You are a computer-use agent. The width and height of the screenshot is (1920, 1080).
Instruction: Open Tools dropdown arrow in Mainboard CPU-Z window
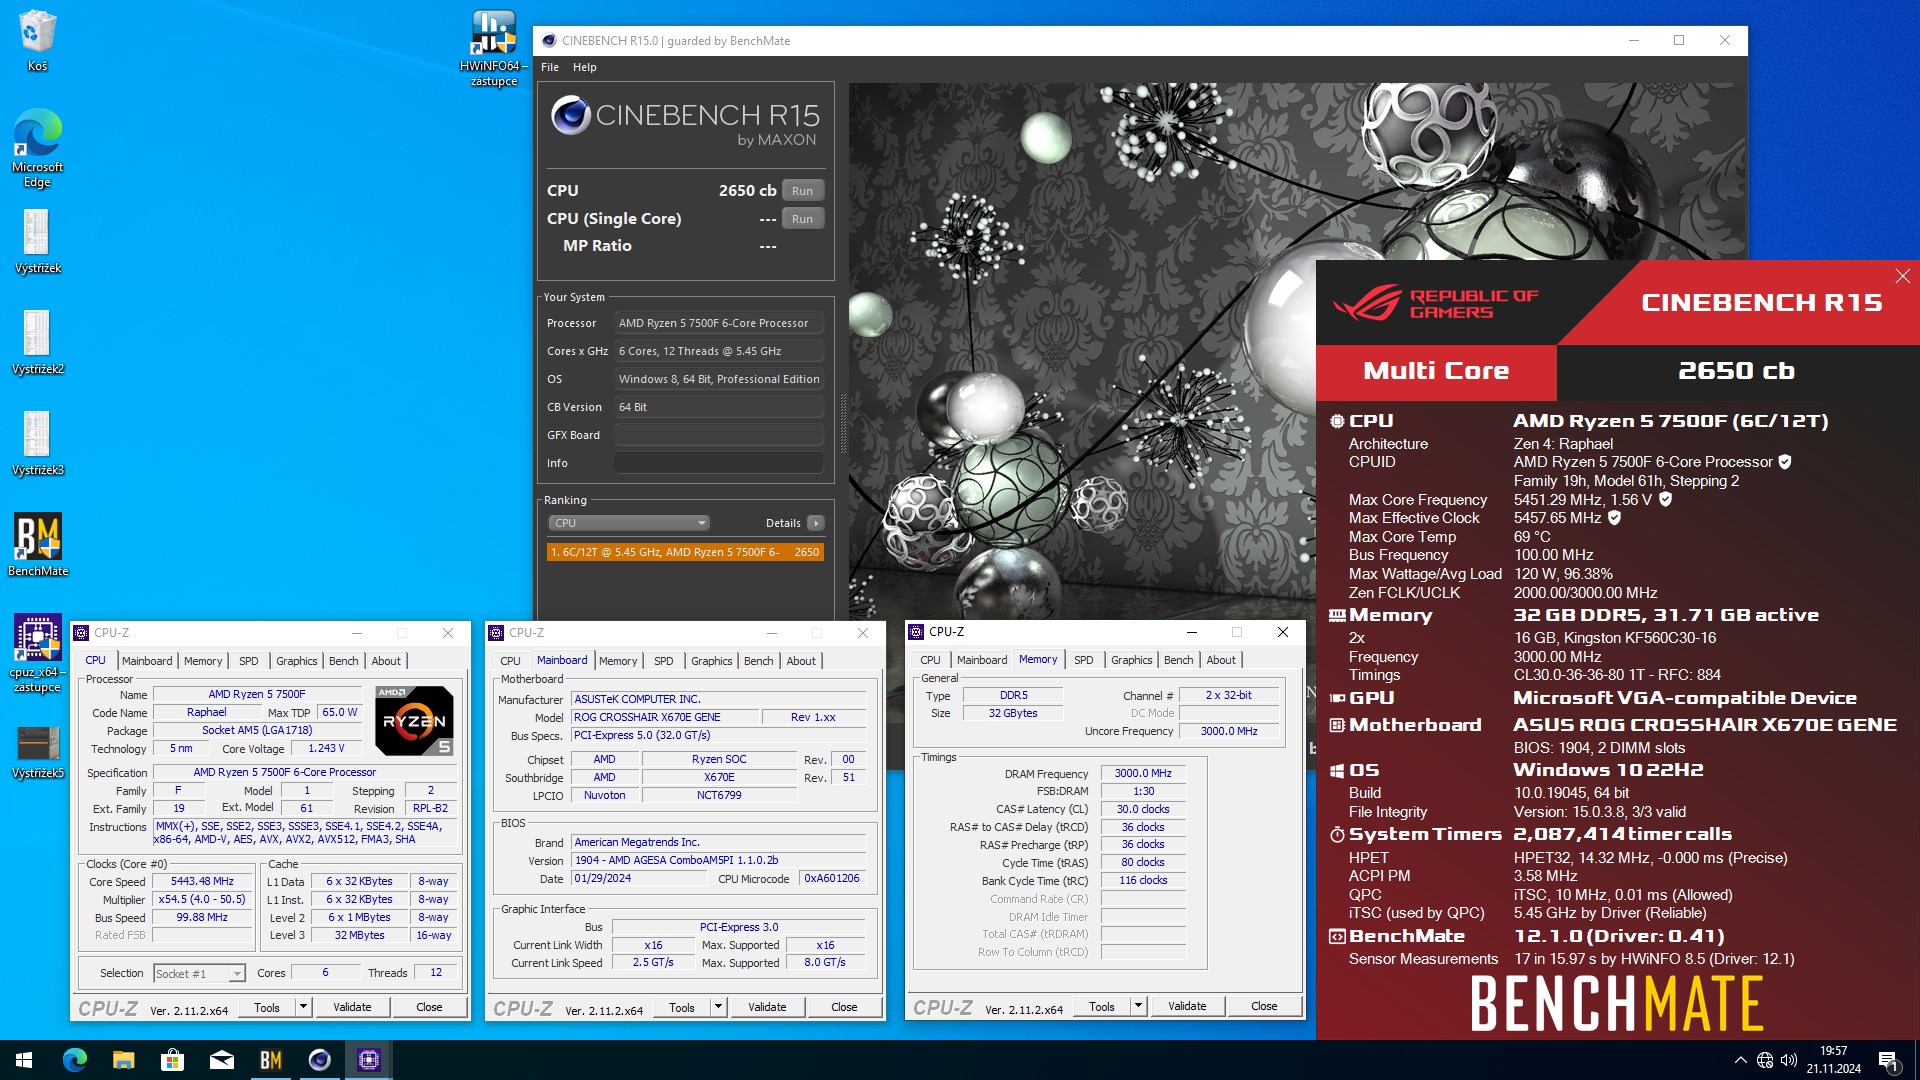[x=718, y=1007]
